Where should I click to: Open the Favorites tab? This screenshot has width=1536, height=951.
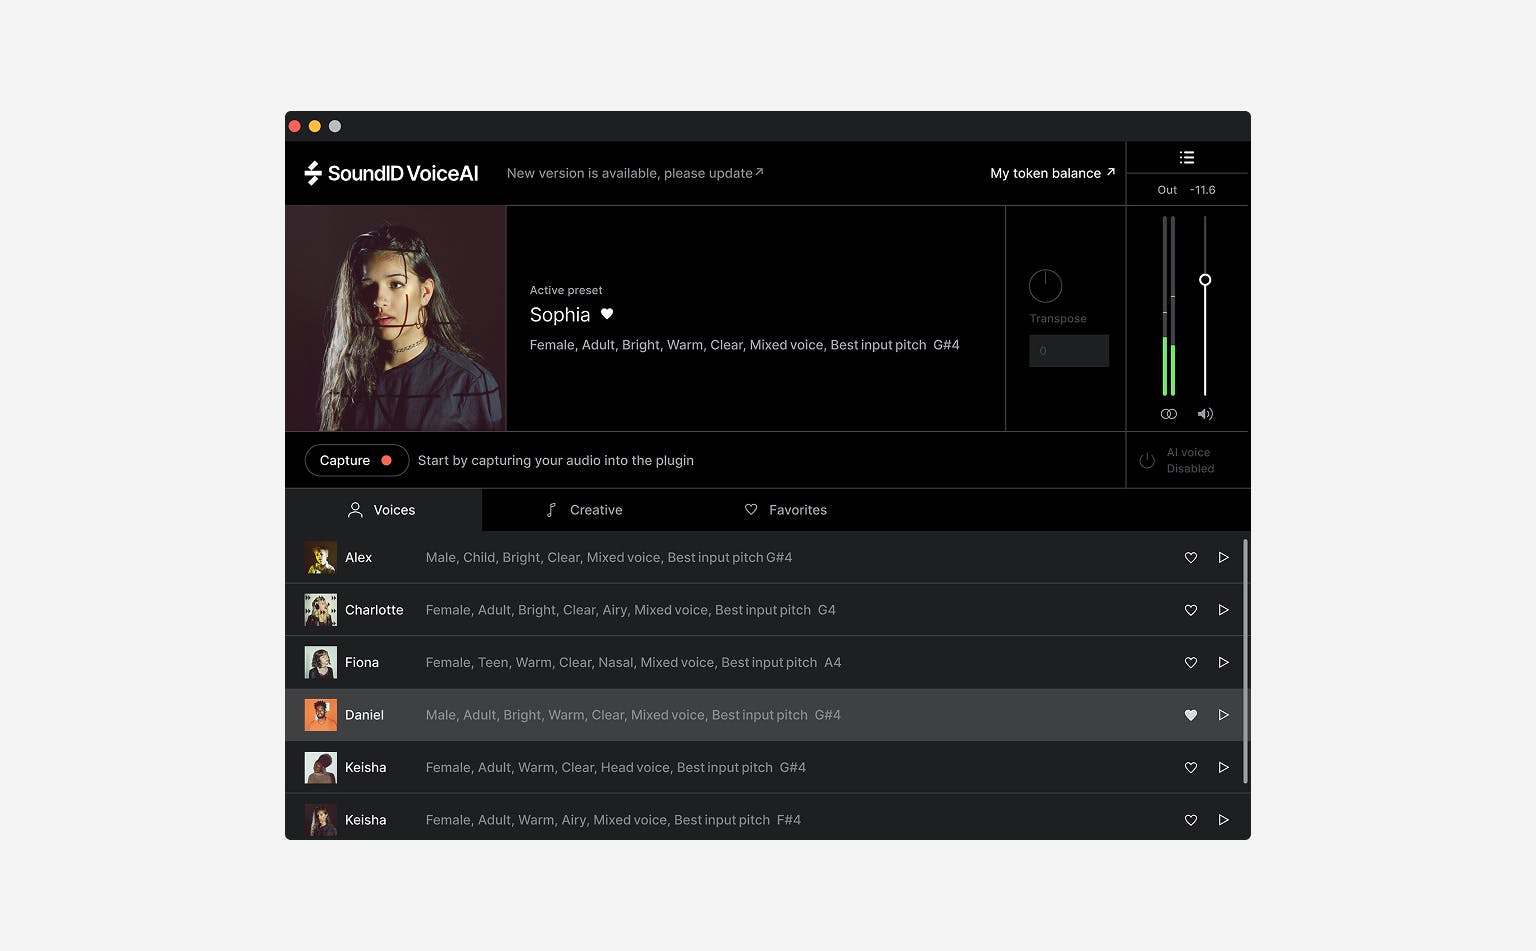tap(786, 510)
